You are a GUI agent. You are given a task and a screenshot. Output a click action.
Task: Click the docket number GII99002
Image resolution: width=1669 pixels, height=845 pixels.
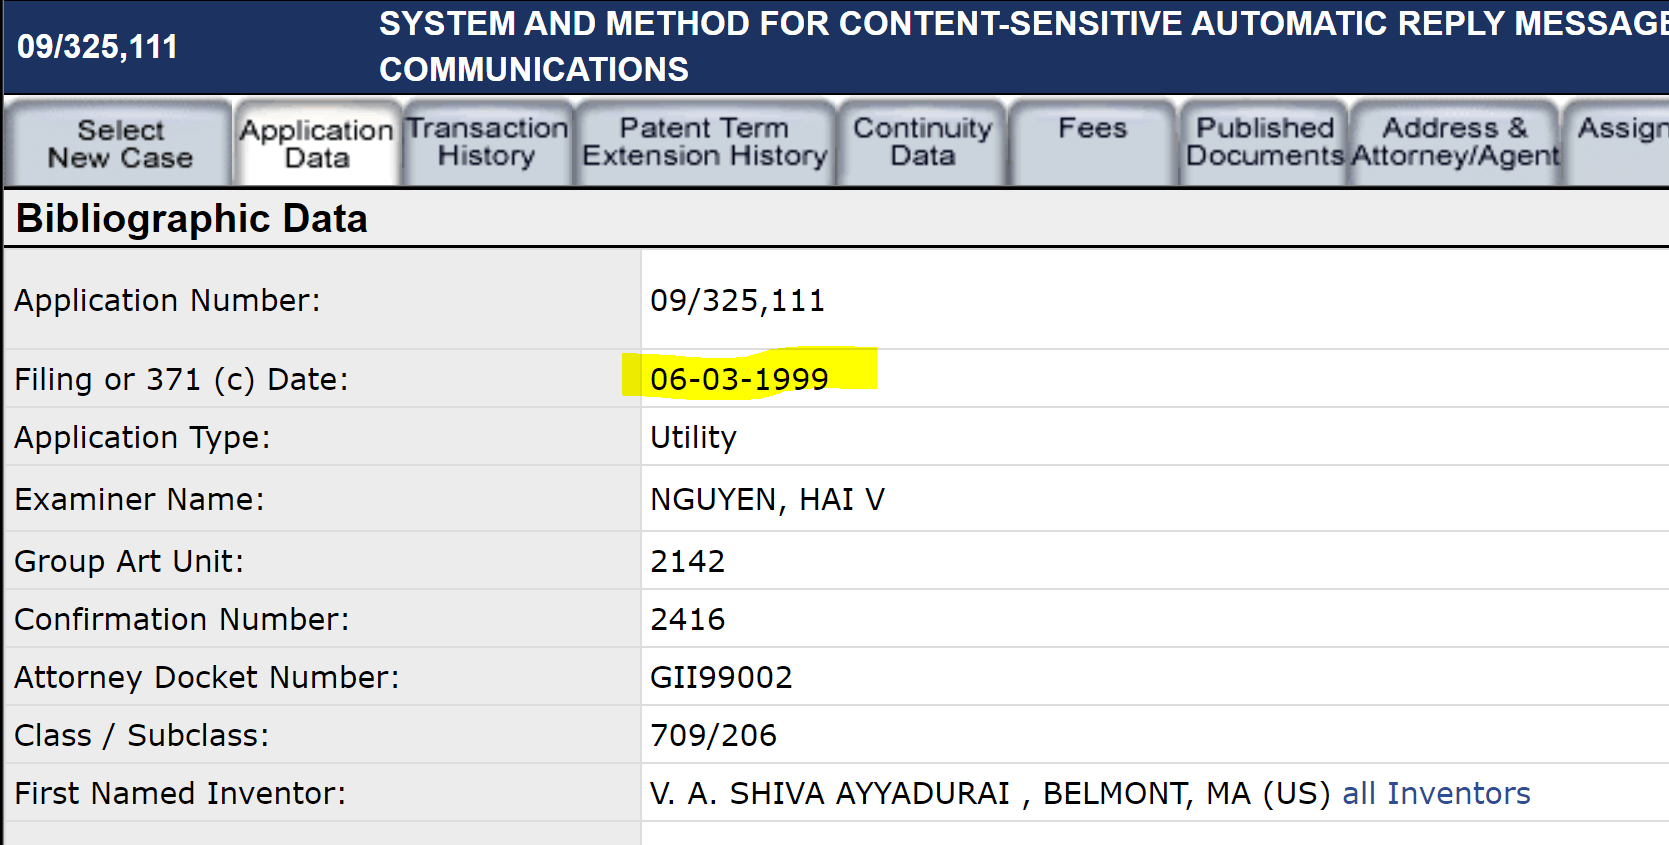pos(721,677)
